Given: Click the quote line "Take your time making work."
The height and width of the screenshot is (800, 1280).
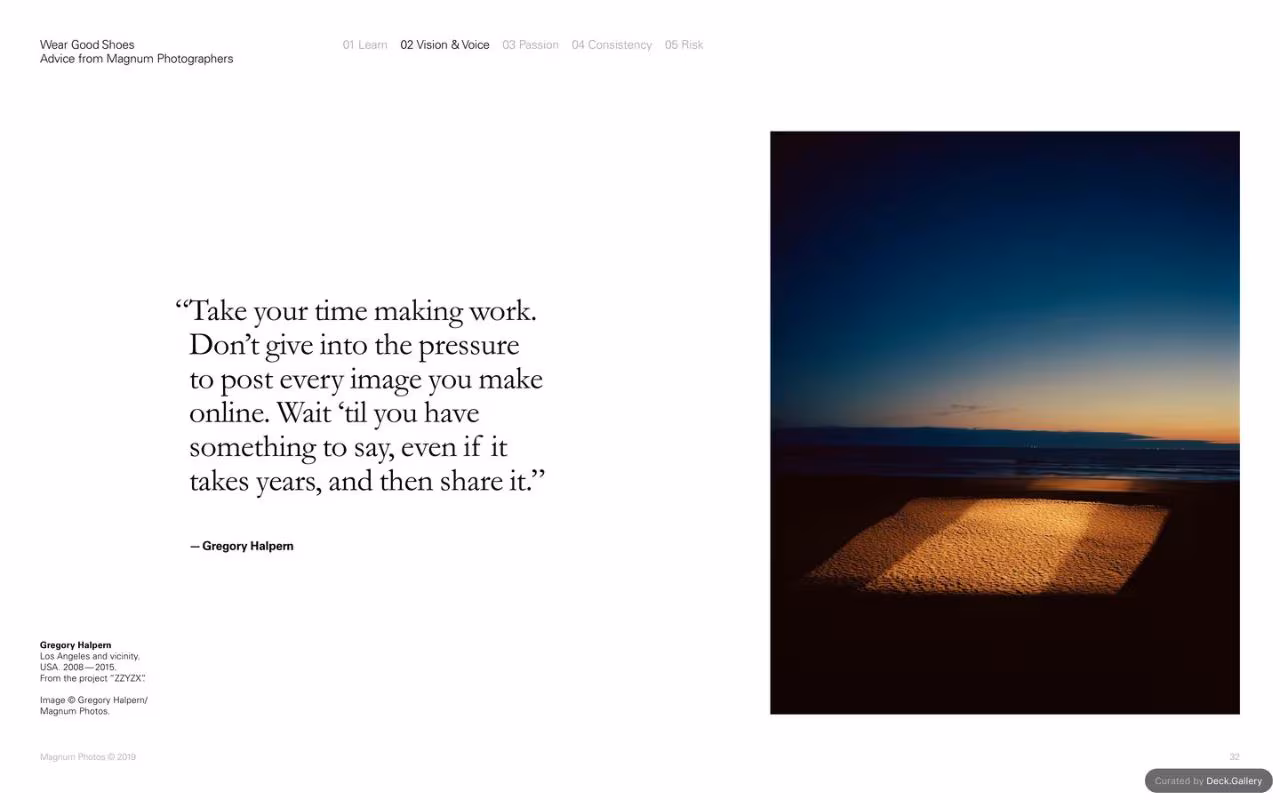Looking at the screenshot, I should [x=356, y=311].
